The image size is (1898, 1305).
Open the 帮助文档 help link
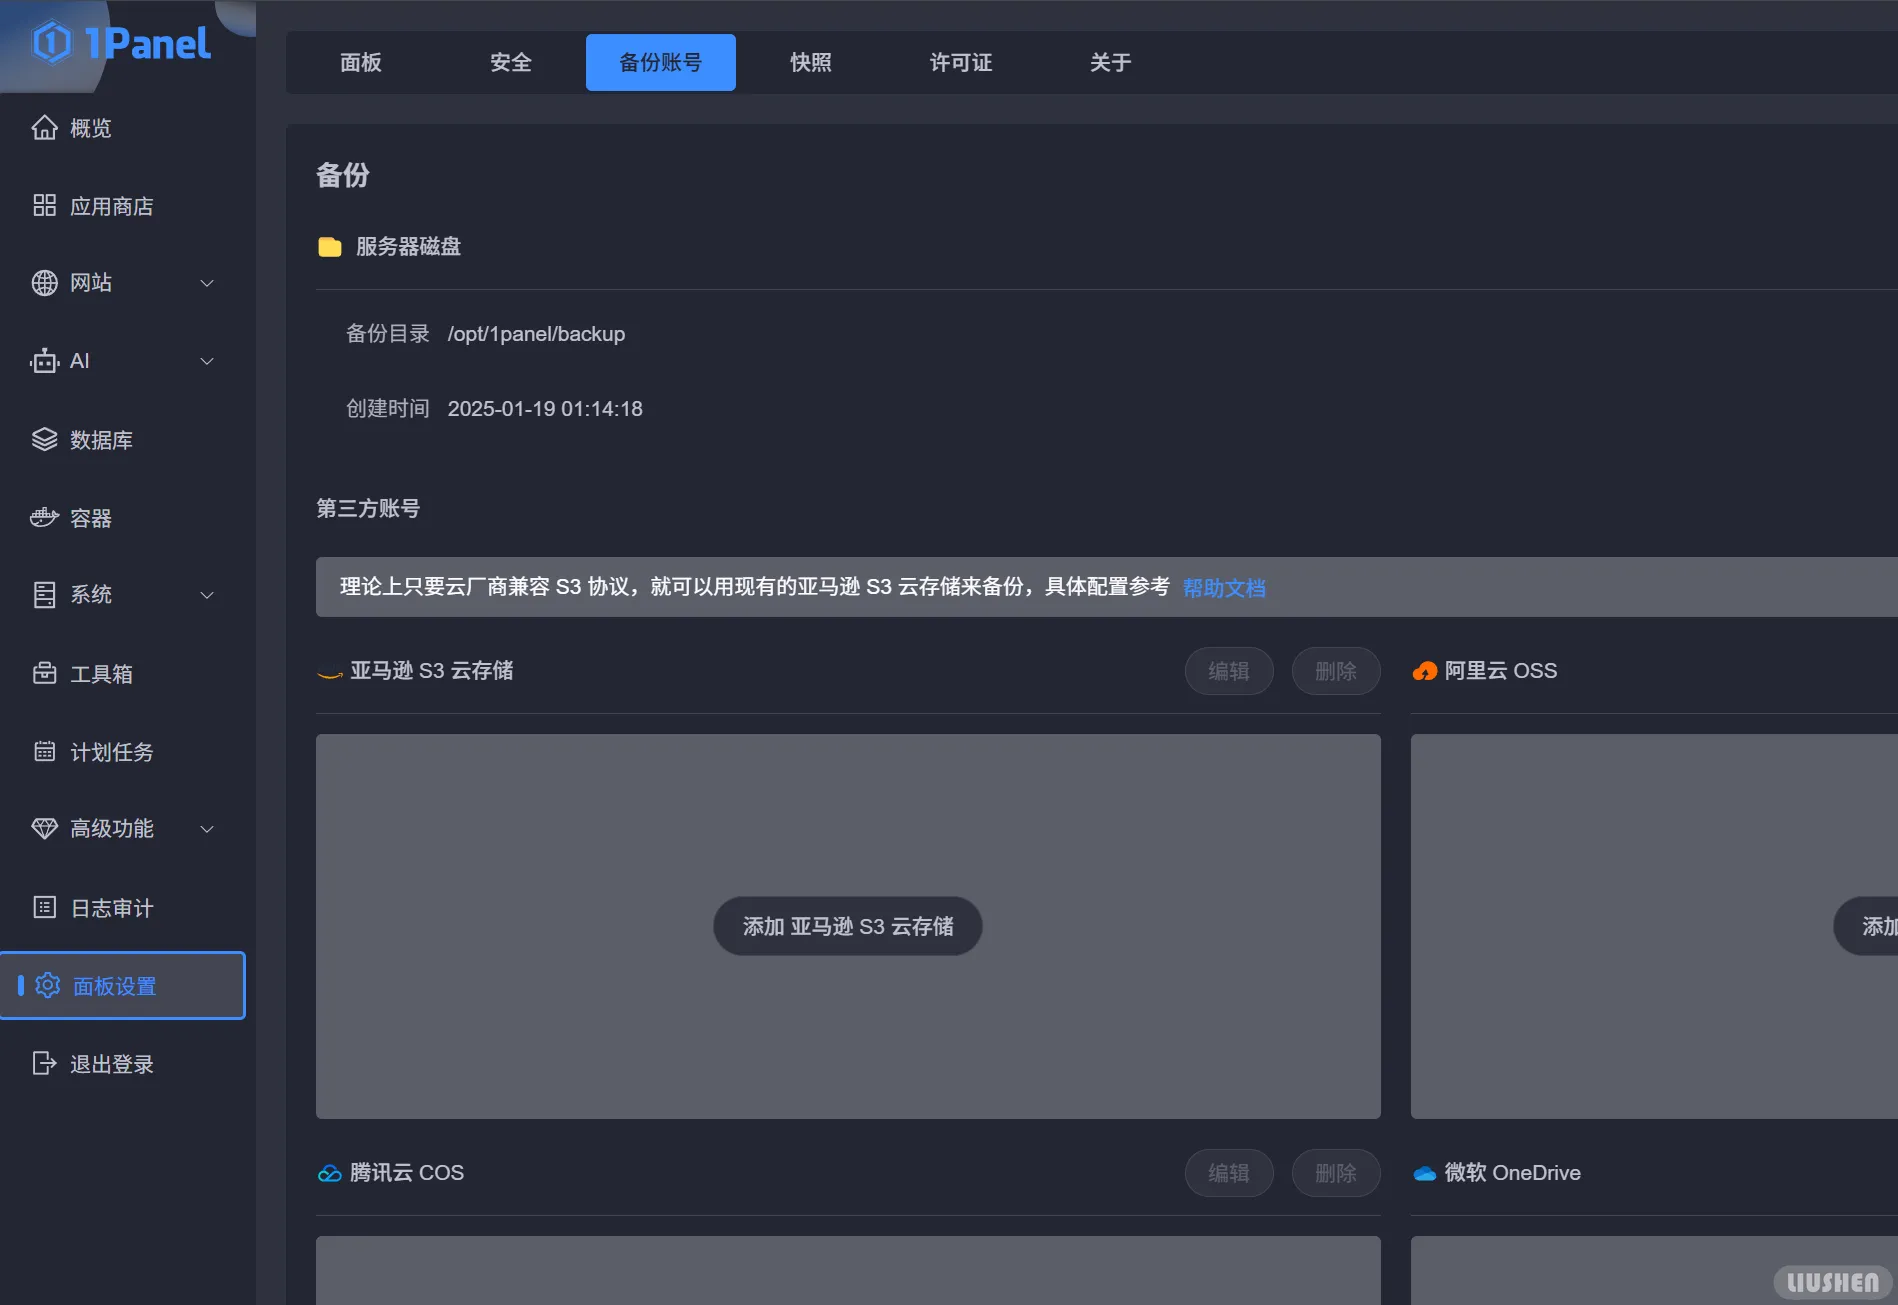click(1224, 588)
